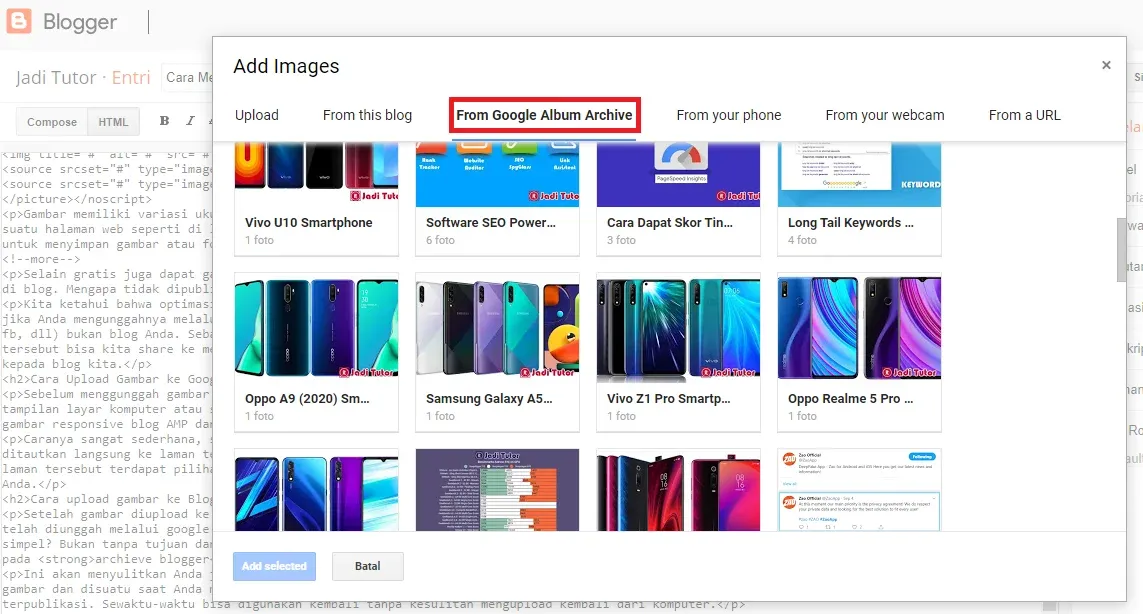Viewport: 1143px width, 614px height.
Task: Switch to the Upload tab
Action: tap(257, 115)
